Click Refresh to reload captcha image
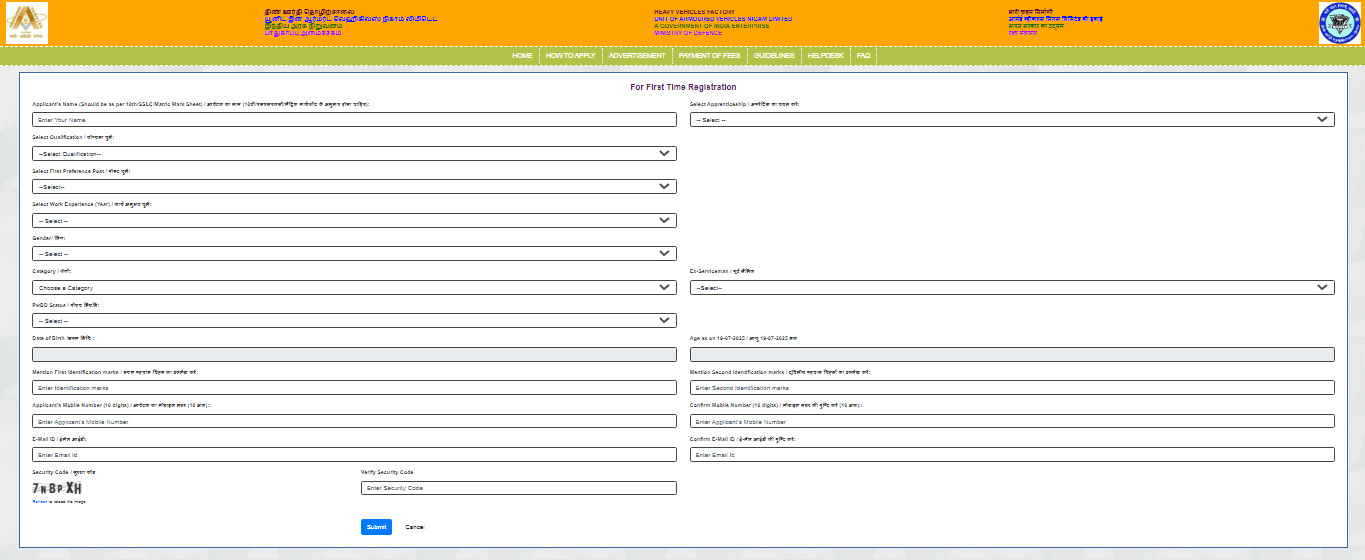 (x=59, y=502)
